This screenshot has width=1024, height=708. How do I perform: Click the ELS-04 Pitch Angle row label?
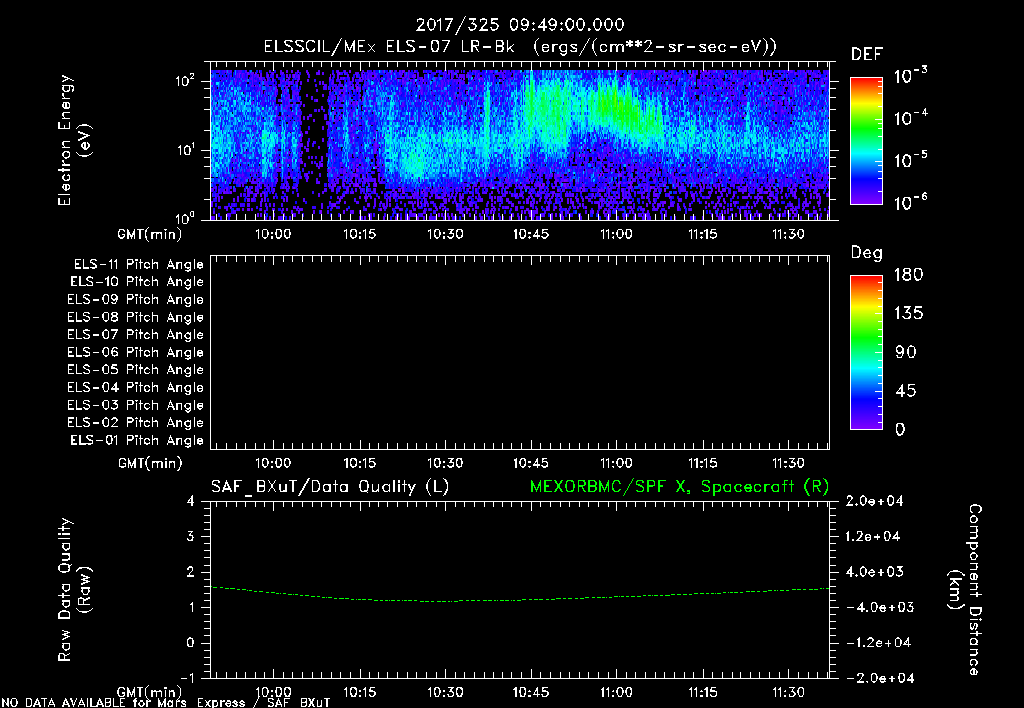135,387
